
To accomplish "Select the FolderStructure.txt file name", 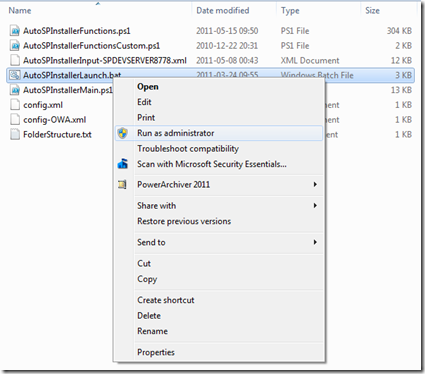I will (57, 135).
